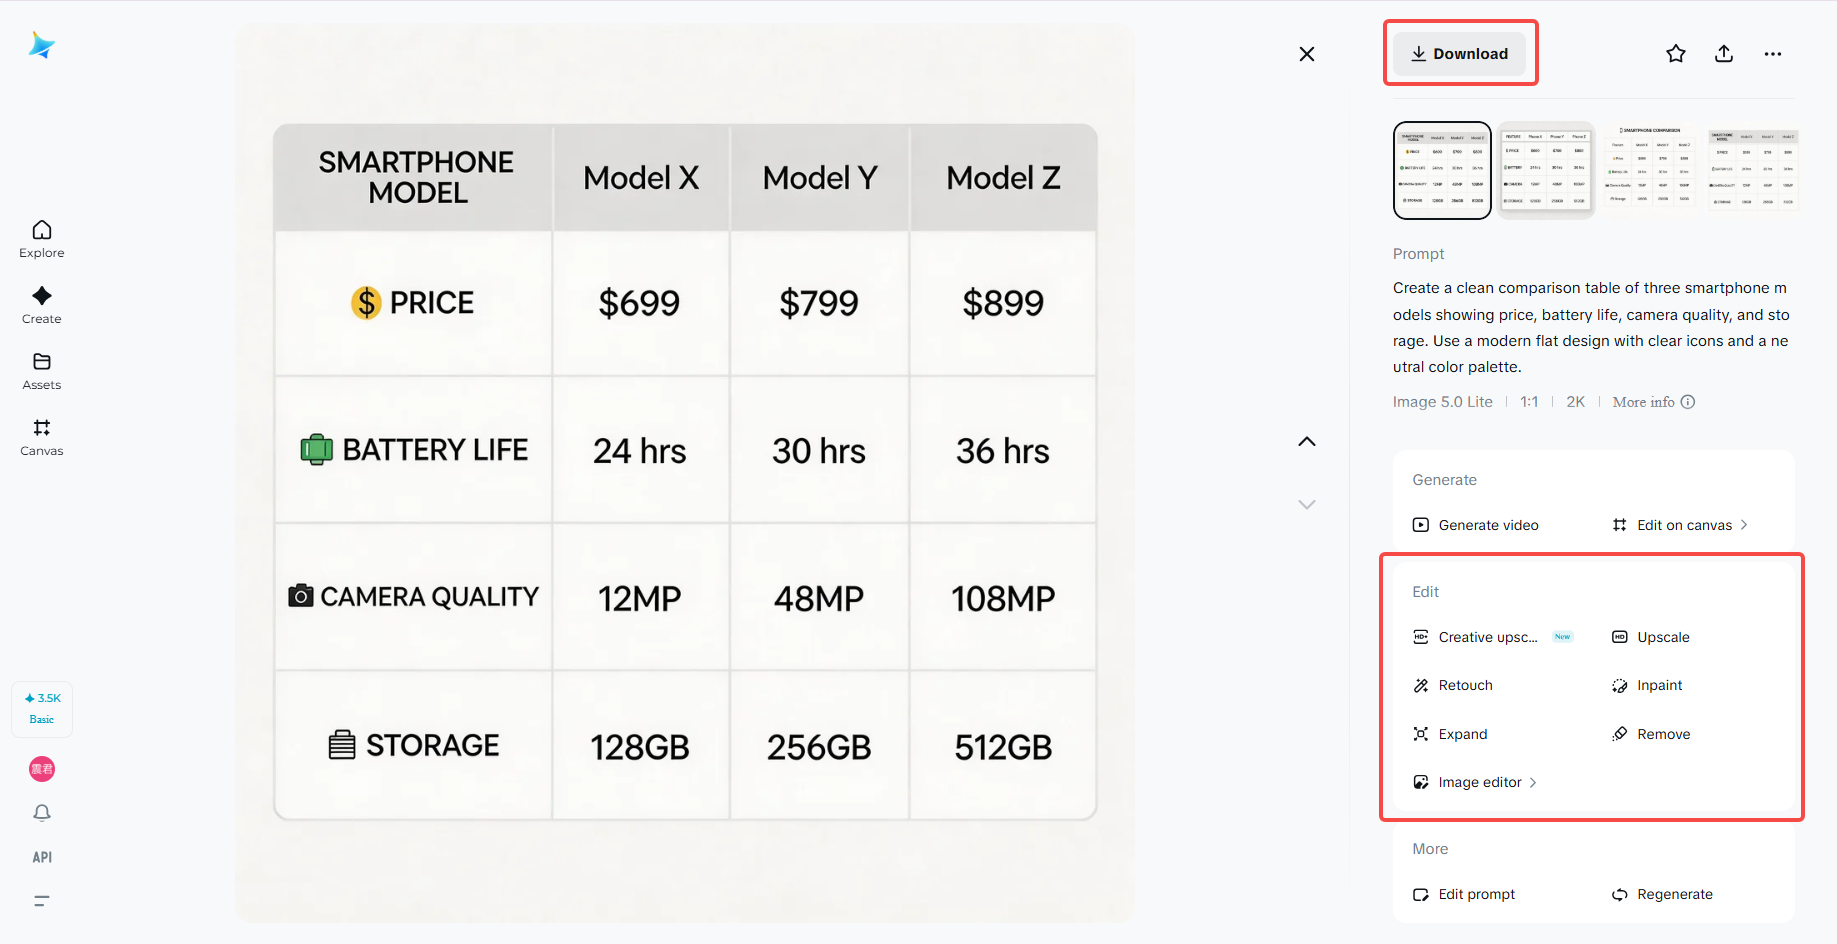Go to next image with down chevron

coord(1307,504)
